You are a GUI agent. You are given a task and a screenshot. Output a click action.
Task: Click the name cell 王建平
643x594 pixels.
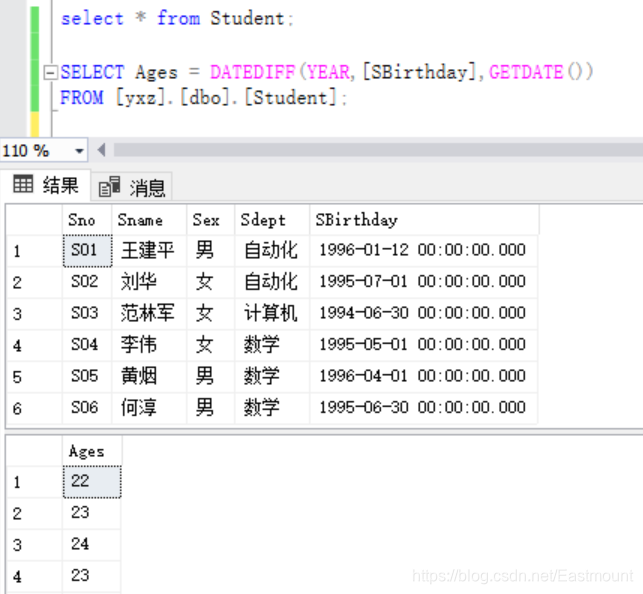pyautogui.click(x=149, y=251)
